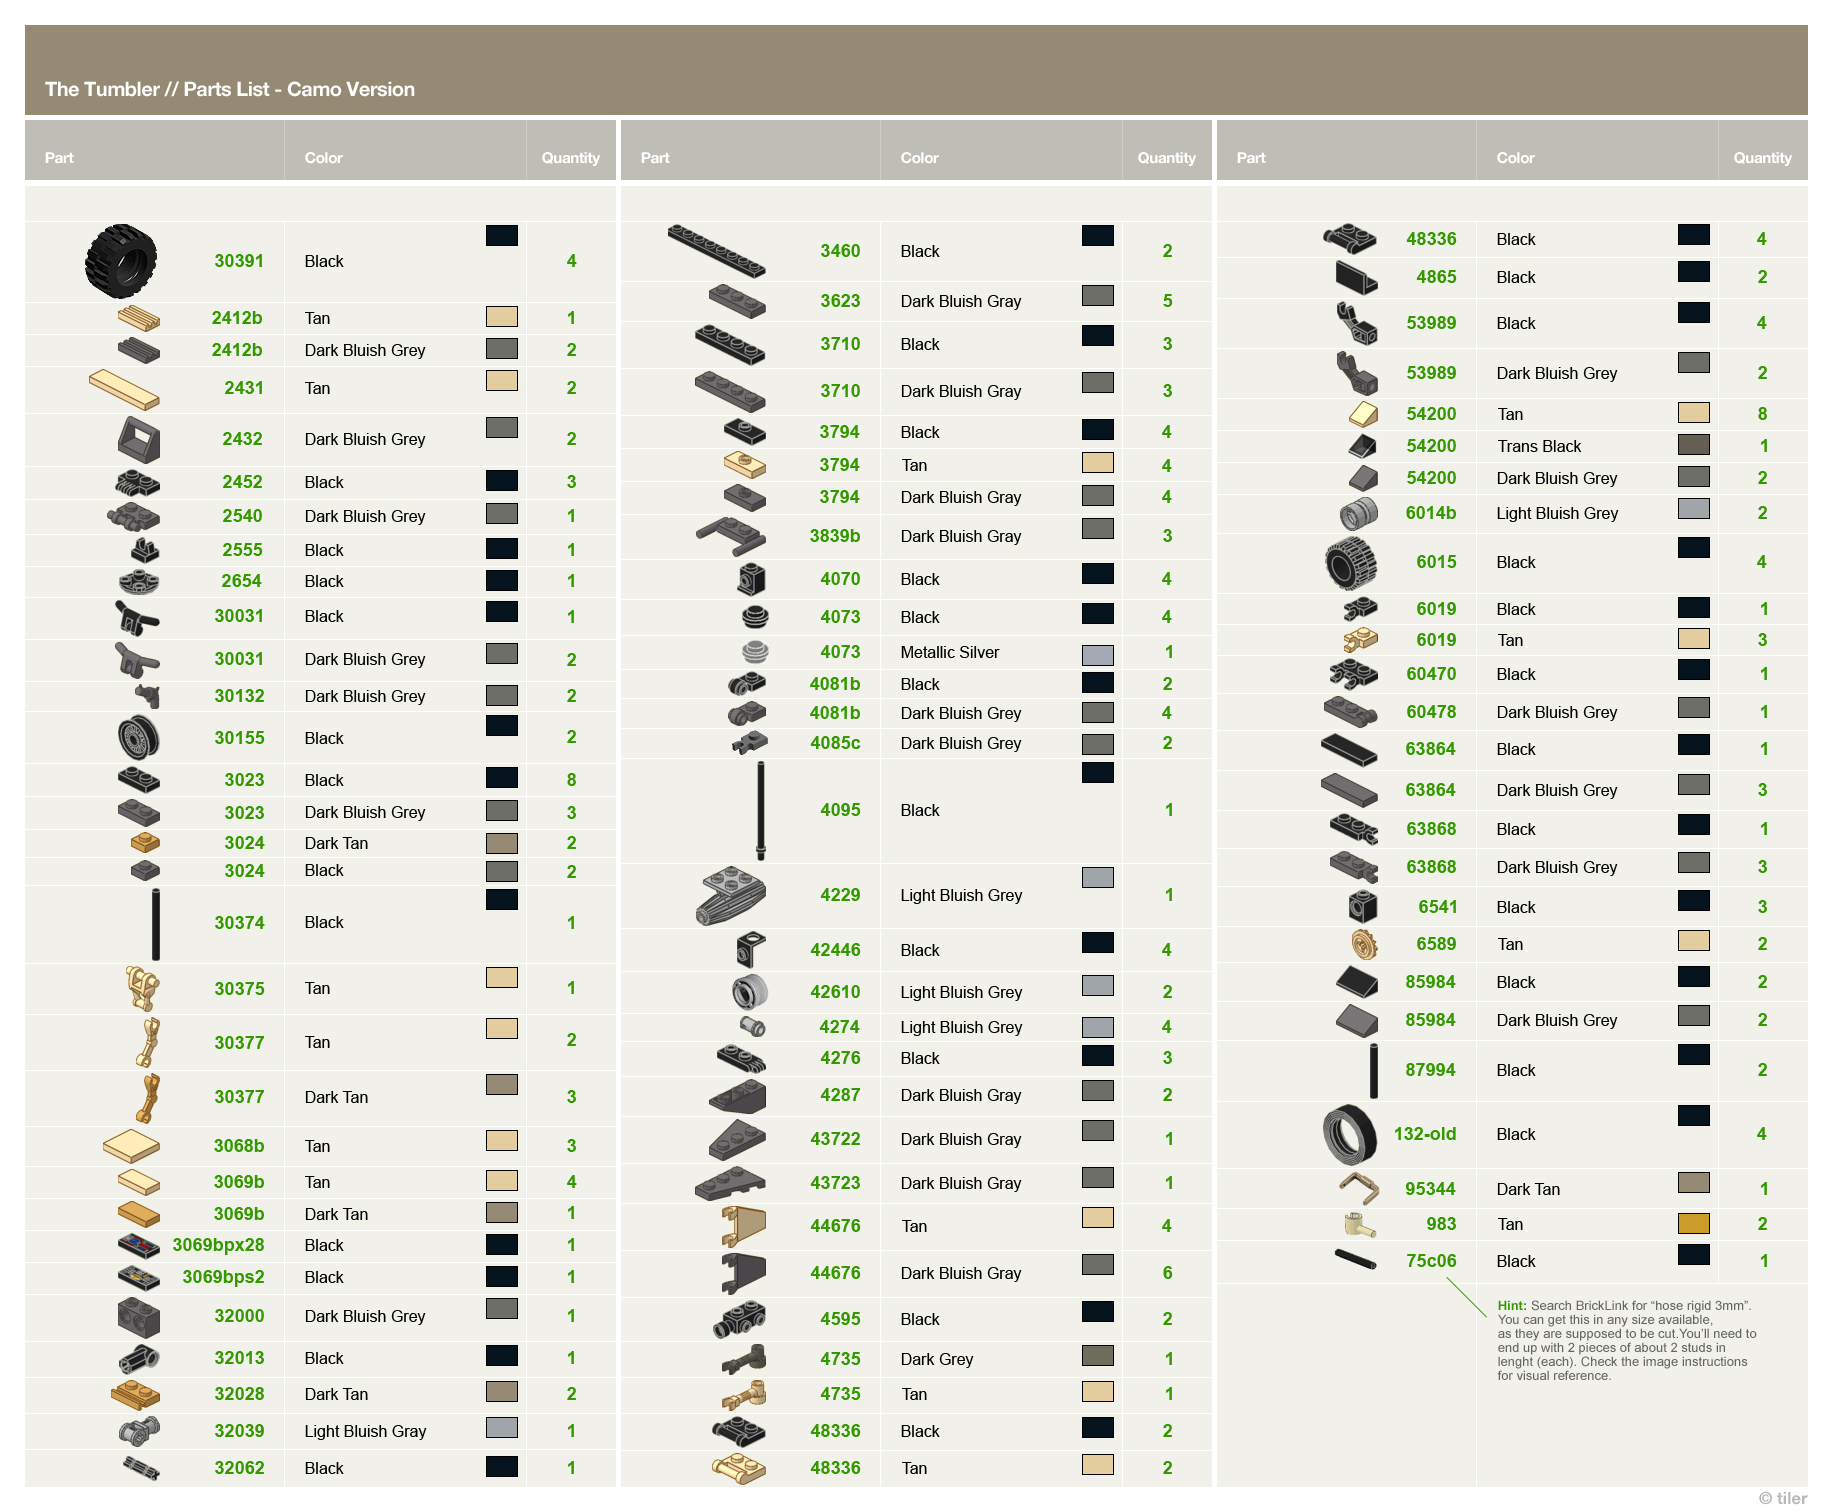Select the Dark Grey swatch for part 4735

click(x=1098, y=1355)
